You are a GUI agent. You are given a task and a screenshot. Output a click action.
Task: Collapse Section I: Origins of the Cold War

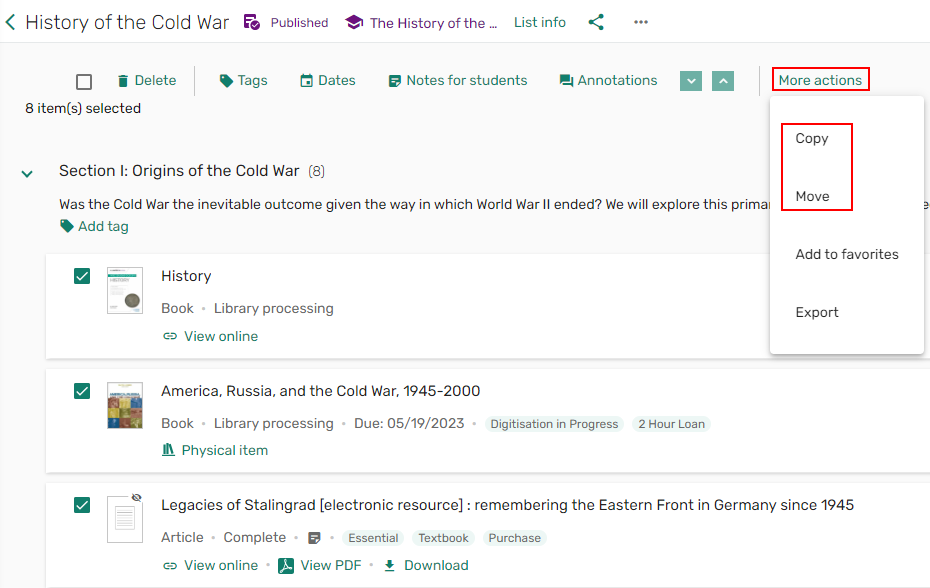pos(27,174)
